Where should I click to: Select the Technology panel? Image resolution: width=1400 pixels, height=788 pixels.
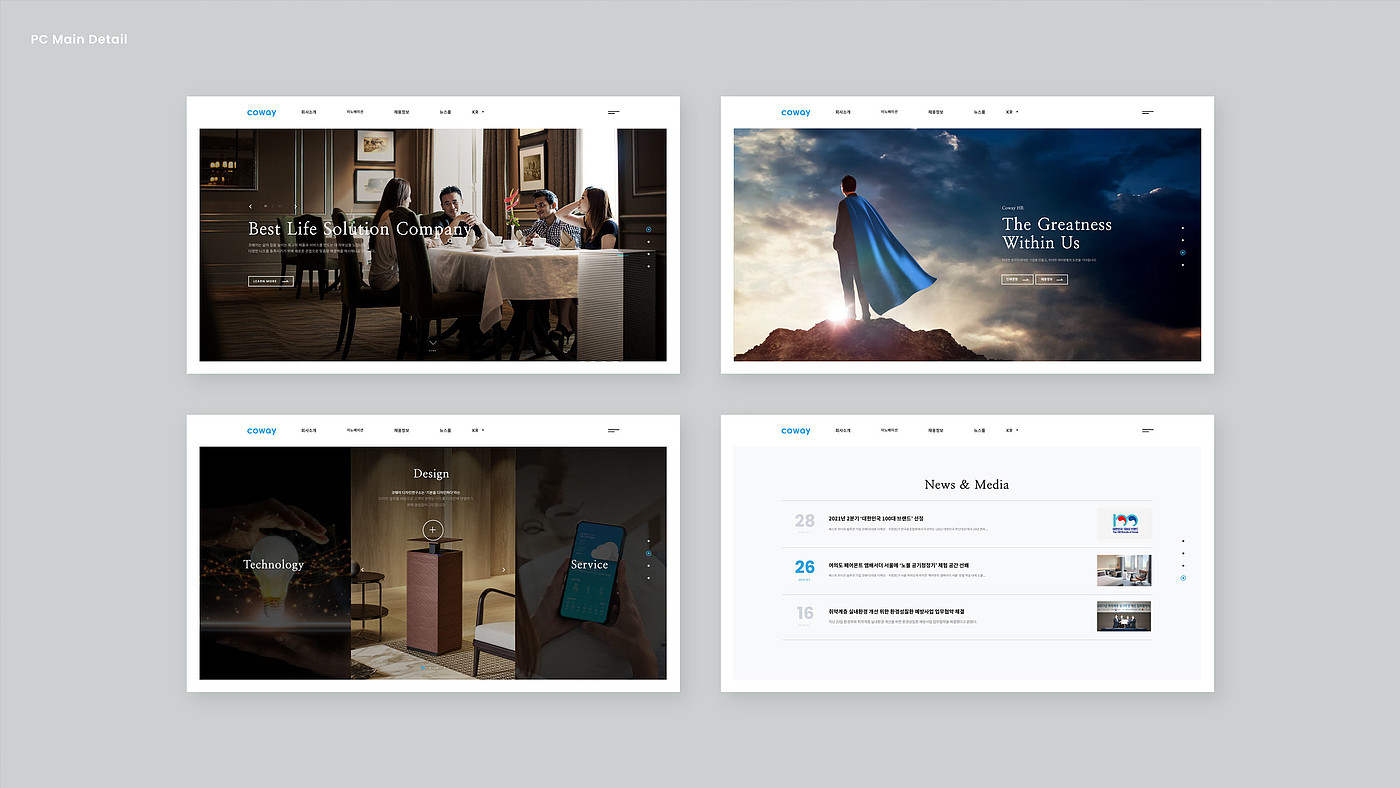pos(273,565)
